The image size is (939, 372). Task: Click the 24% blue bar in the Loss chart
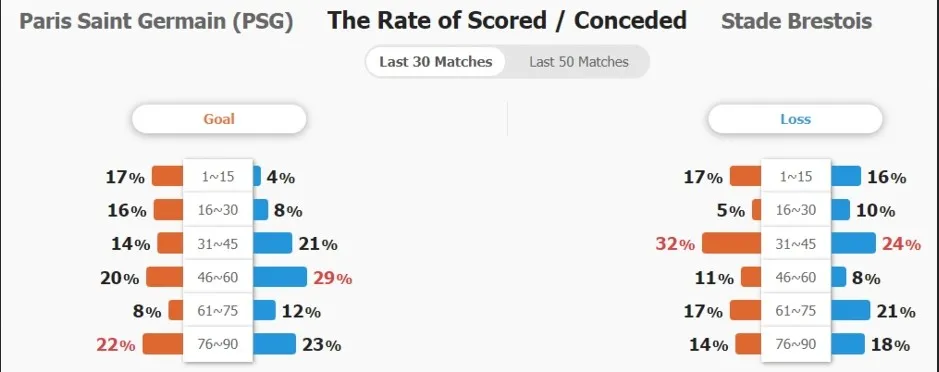coord(853,243)
